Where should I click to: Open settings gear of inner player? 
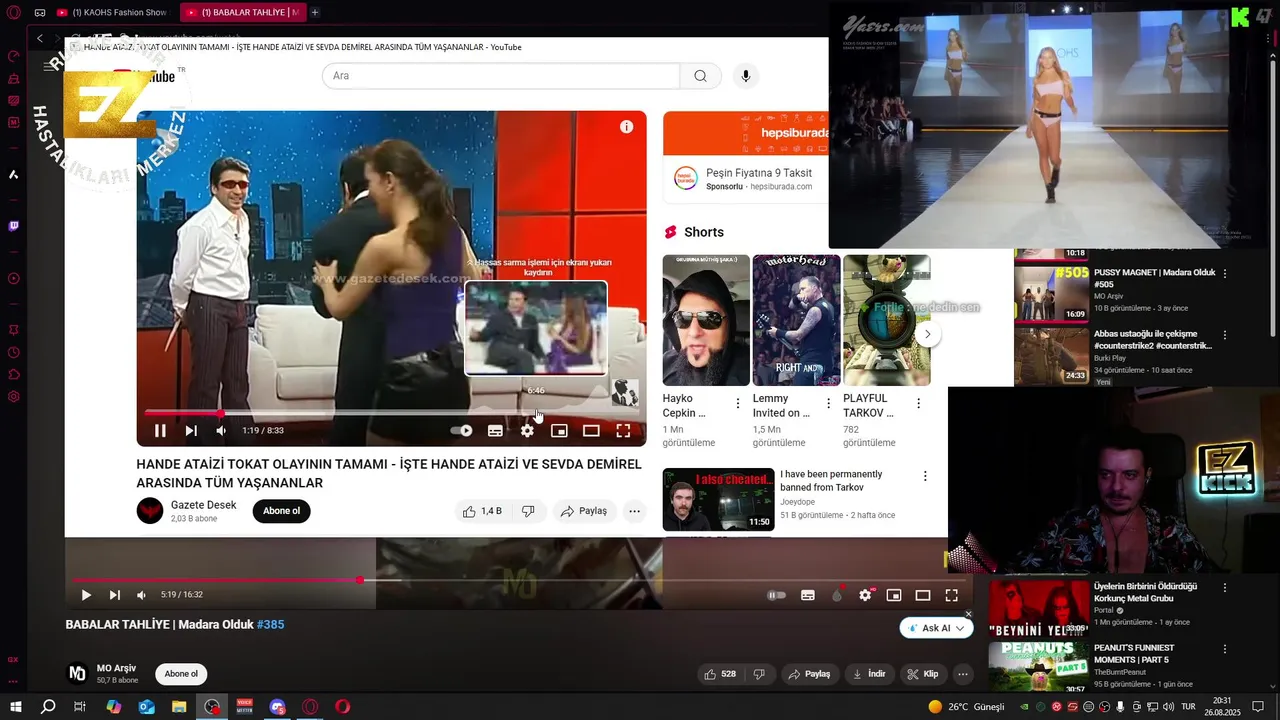tap(527, 431)
